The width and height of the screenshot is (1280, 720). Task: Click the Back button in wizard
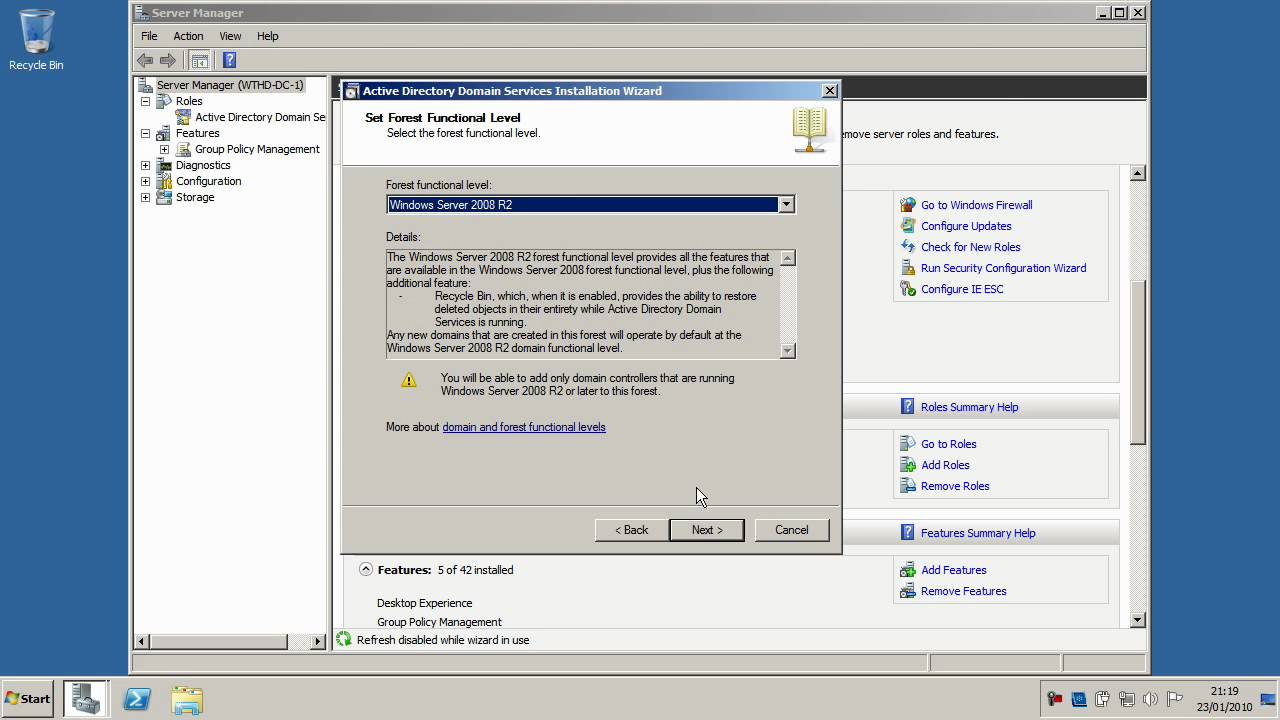point(632,530)
